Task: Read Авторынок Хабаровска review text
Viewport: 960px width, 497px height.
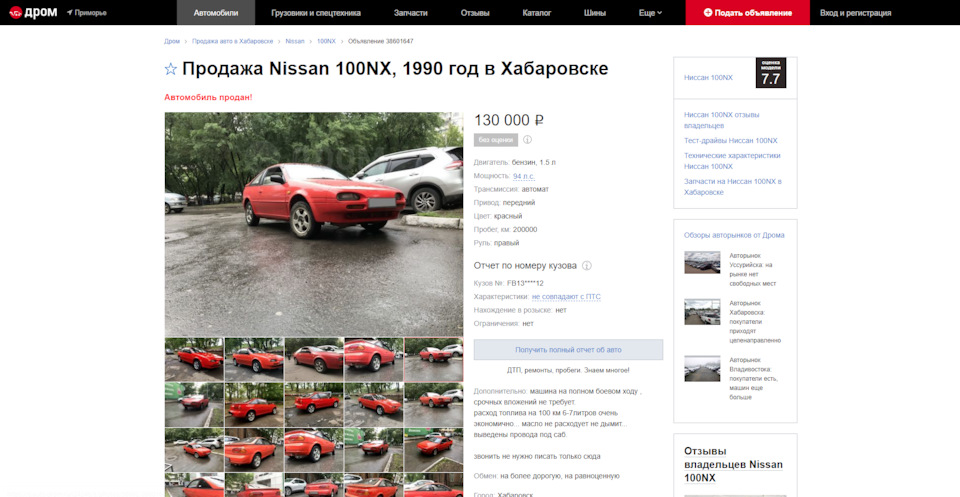Action: point(756,322)
